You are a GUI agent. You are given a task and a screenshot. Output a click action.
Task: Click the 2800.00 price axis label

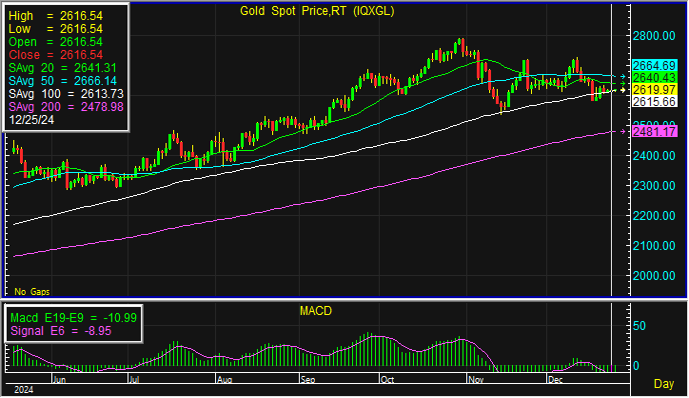coord(654,36)
